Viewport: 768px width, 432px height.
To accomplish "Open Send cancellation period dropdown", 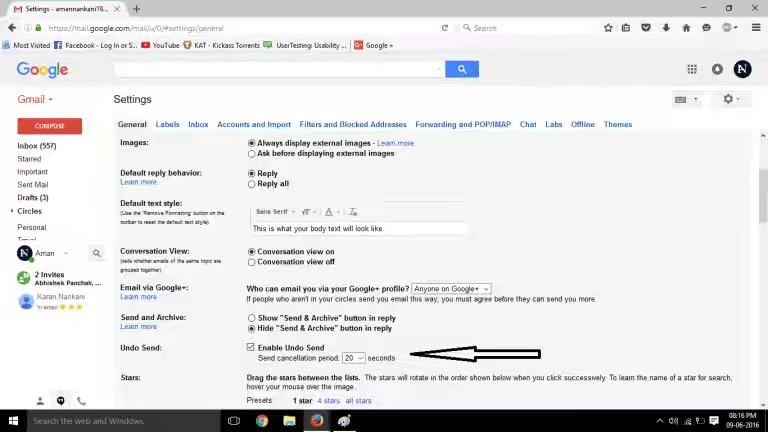I will pyautogui.click(x=353, y=358).
